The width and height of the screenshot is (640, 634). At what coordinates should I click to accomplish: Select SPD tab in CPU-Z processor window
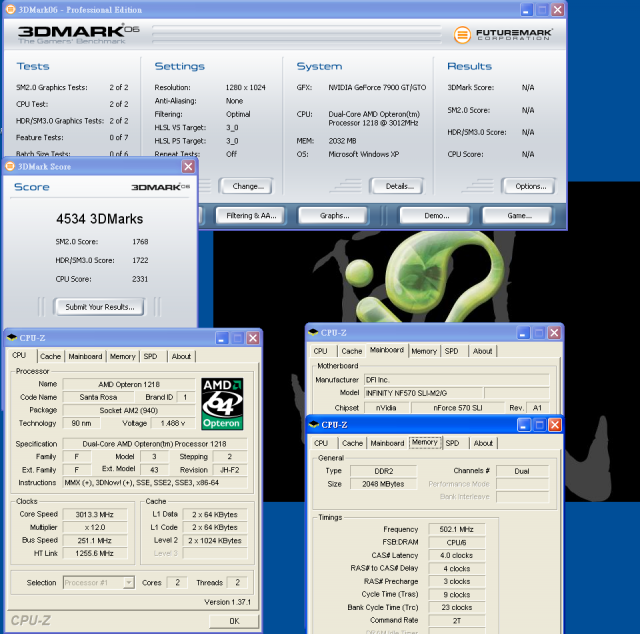151,356
